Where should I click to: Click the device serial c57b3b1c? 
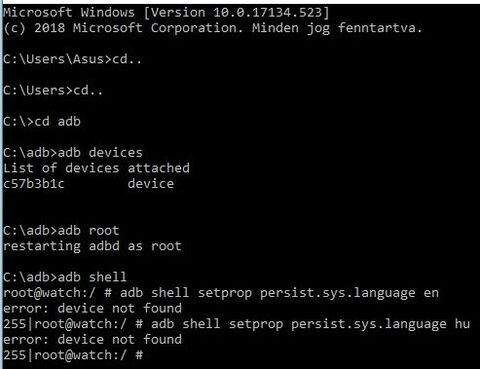34,183
